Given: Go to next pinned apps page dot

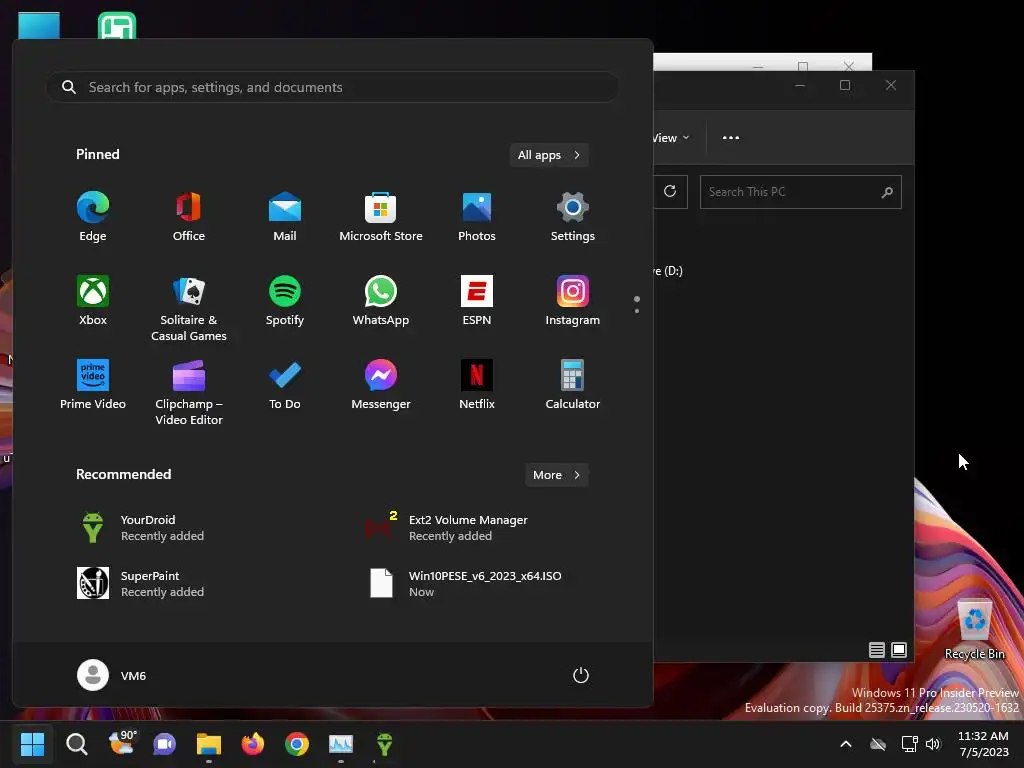Looking at the screenshot, I should coord(637,311).
